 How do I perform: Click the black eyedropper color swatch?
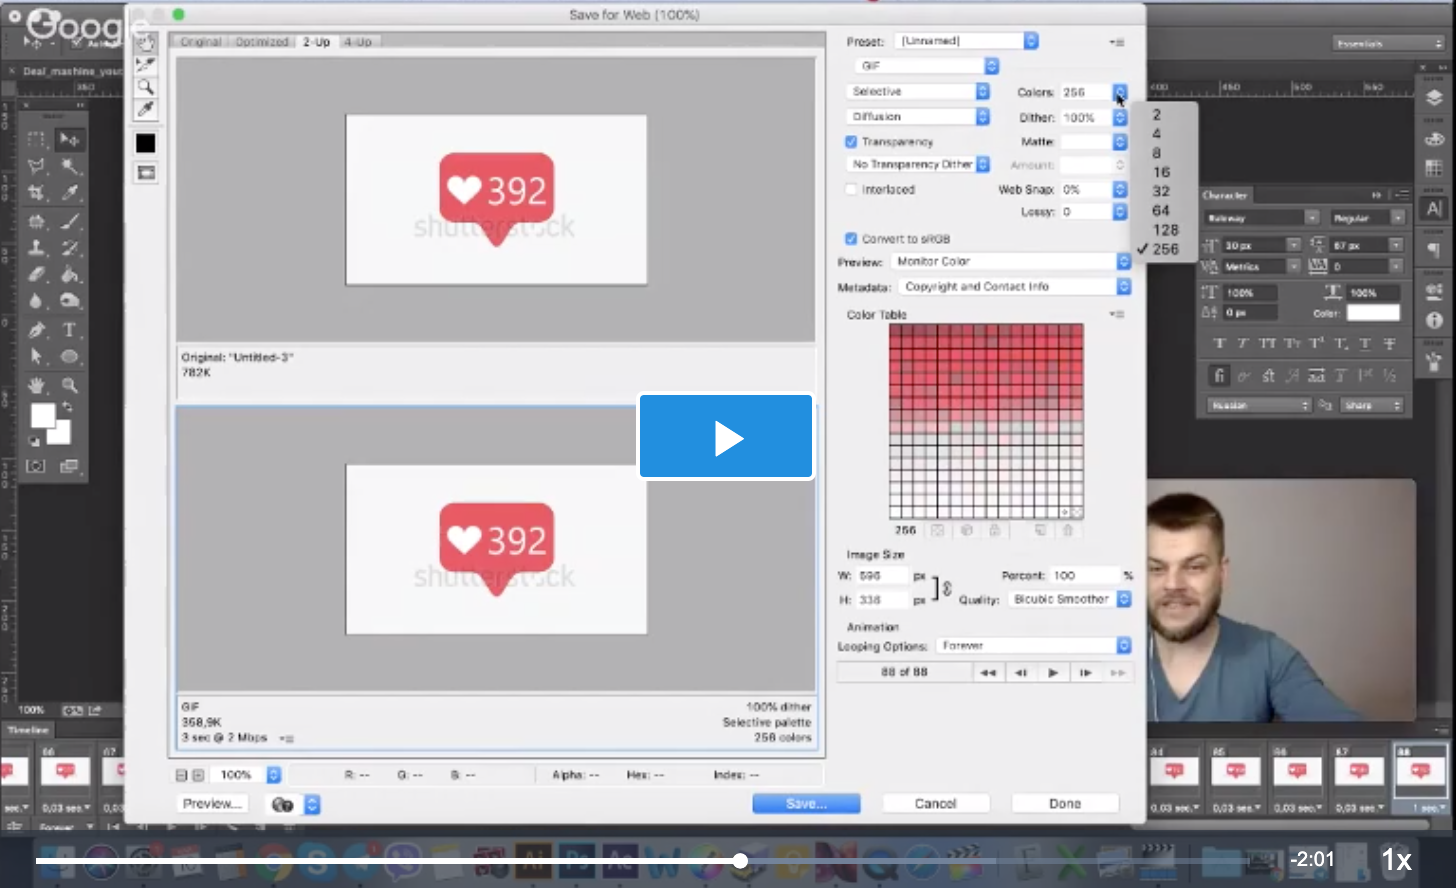[146, 143]
